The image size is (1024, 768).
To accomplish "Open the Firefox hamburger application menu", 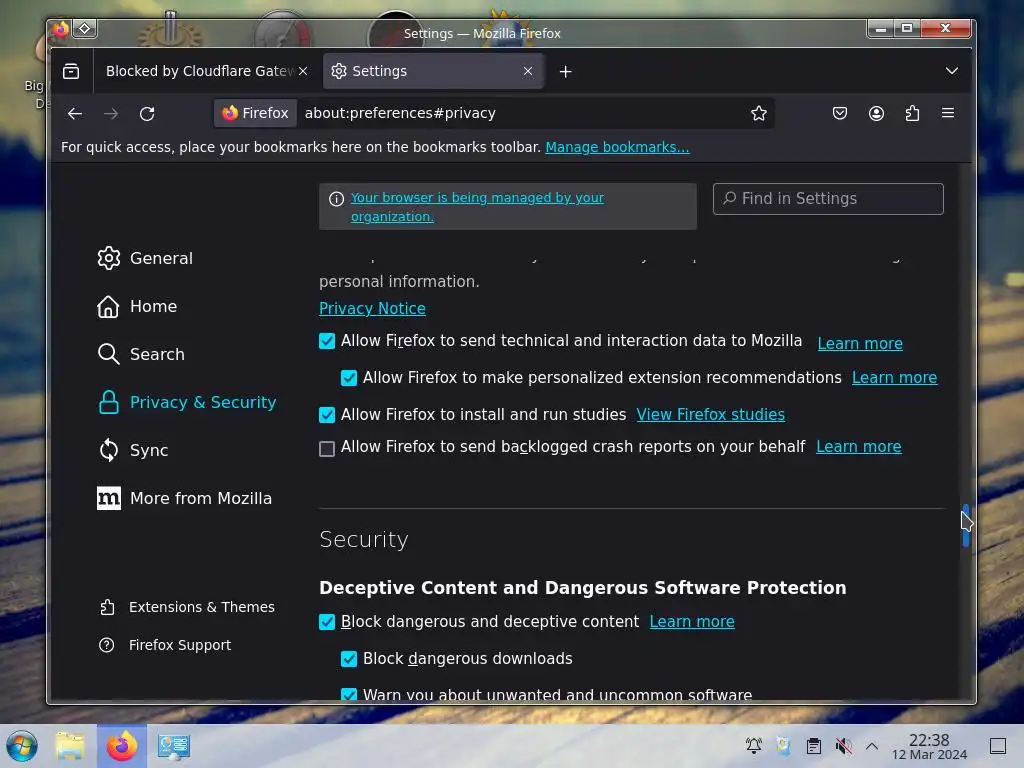I will click(x=948, y=114).
